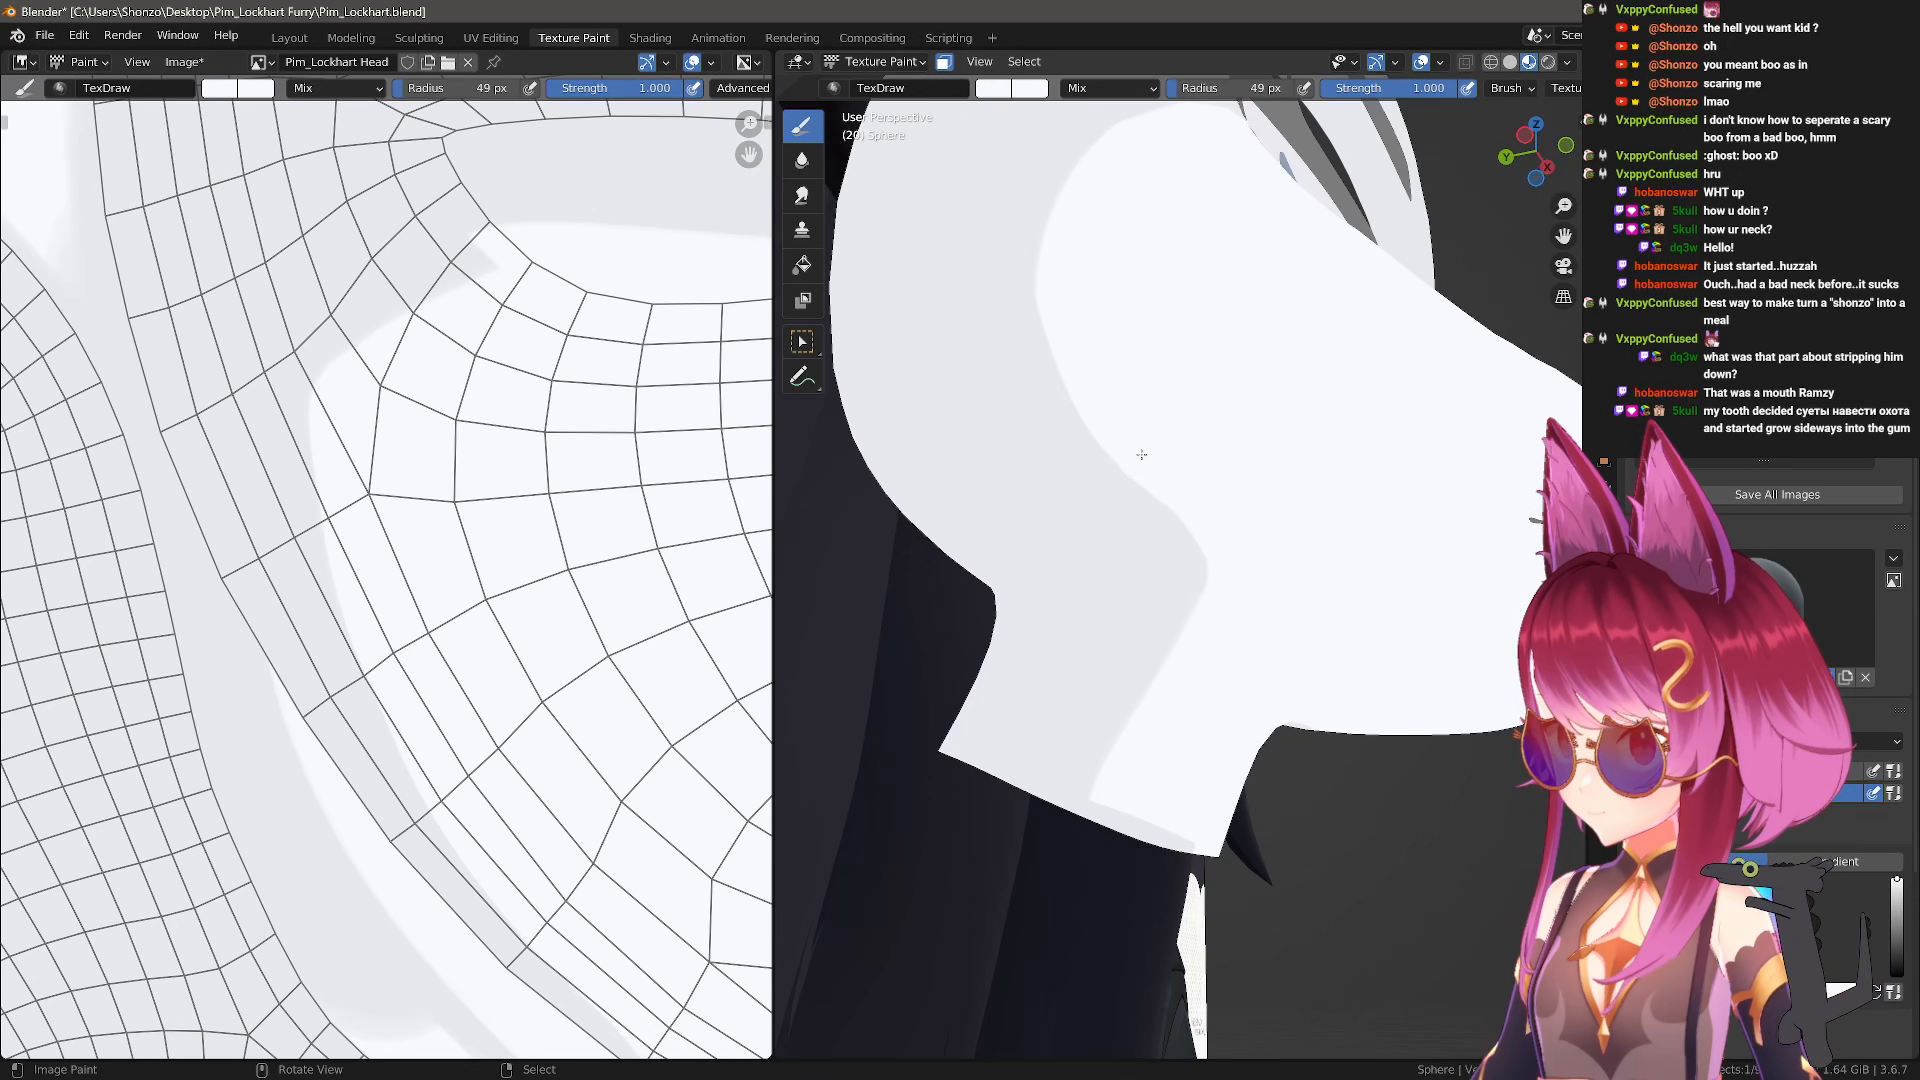Screen dimensions: 1920x1080
Task: Toggle radius pressure sensitivity in image editor
Action: coord(530,88)
